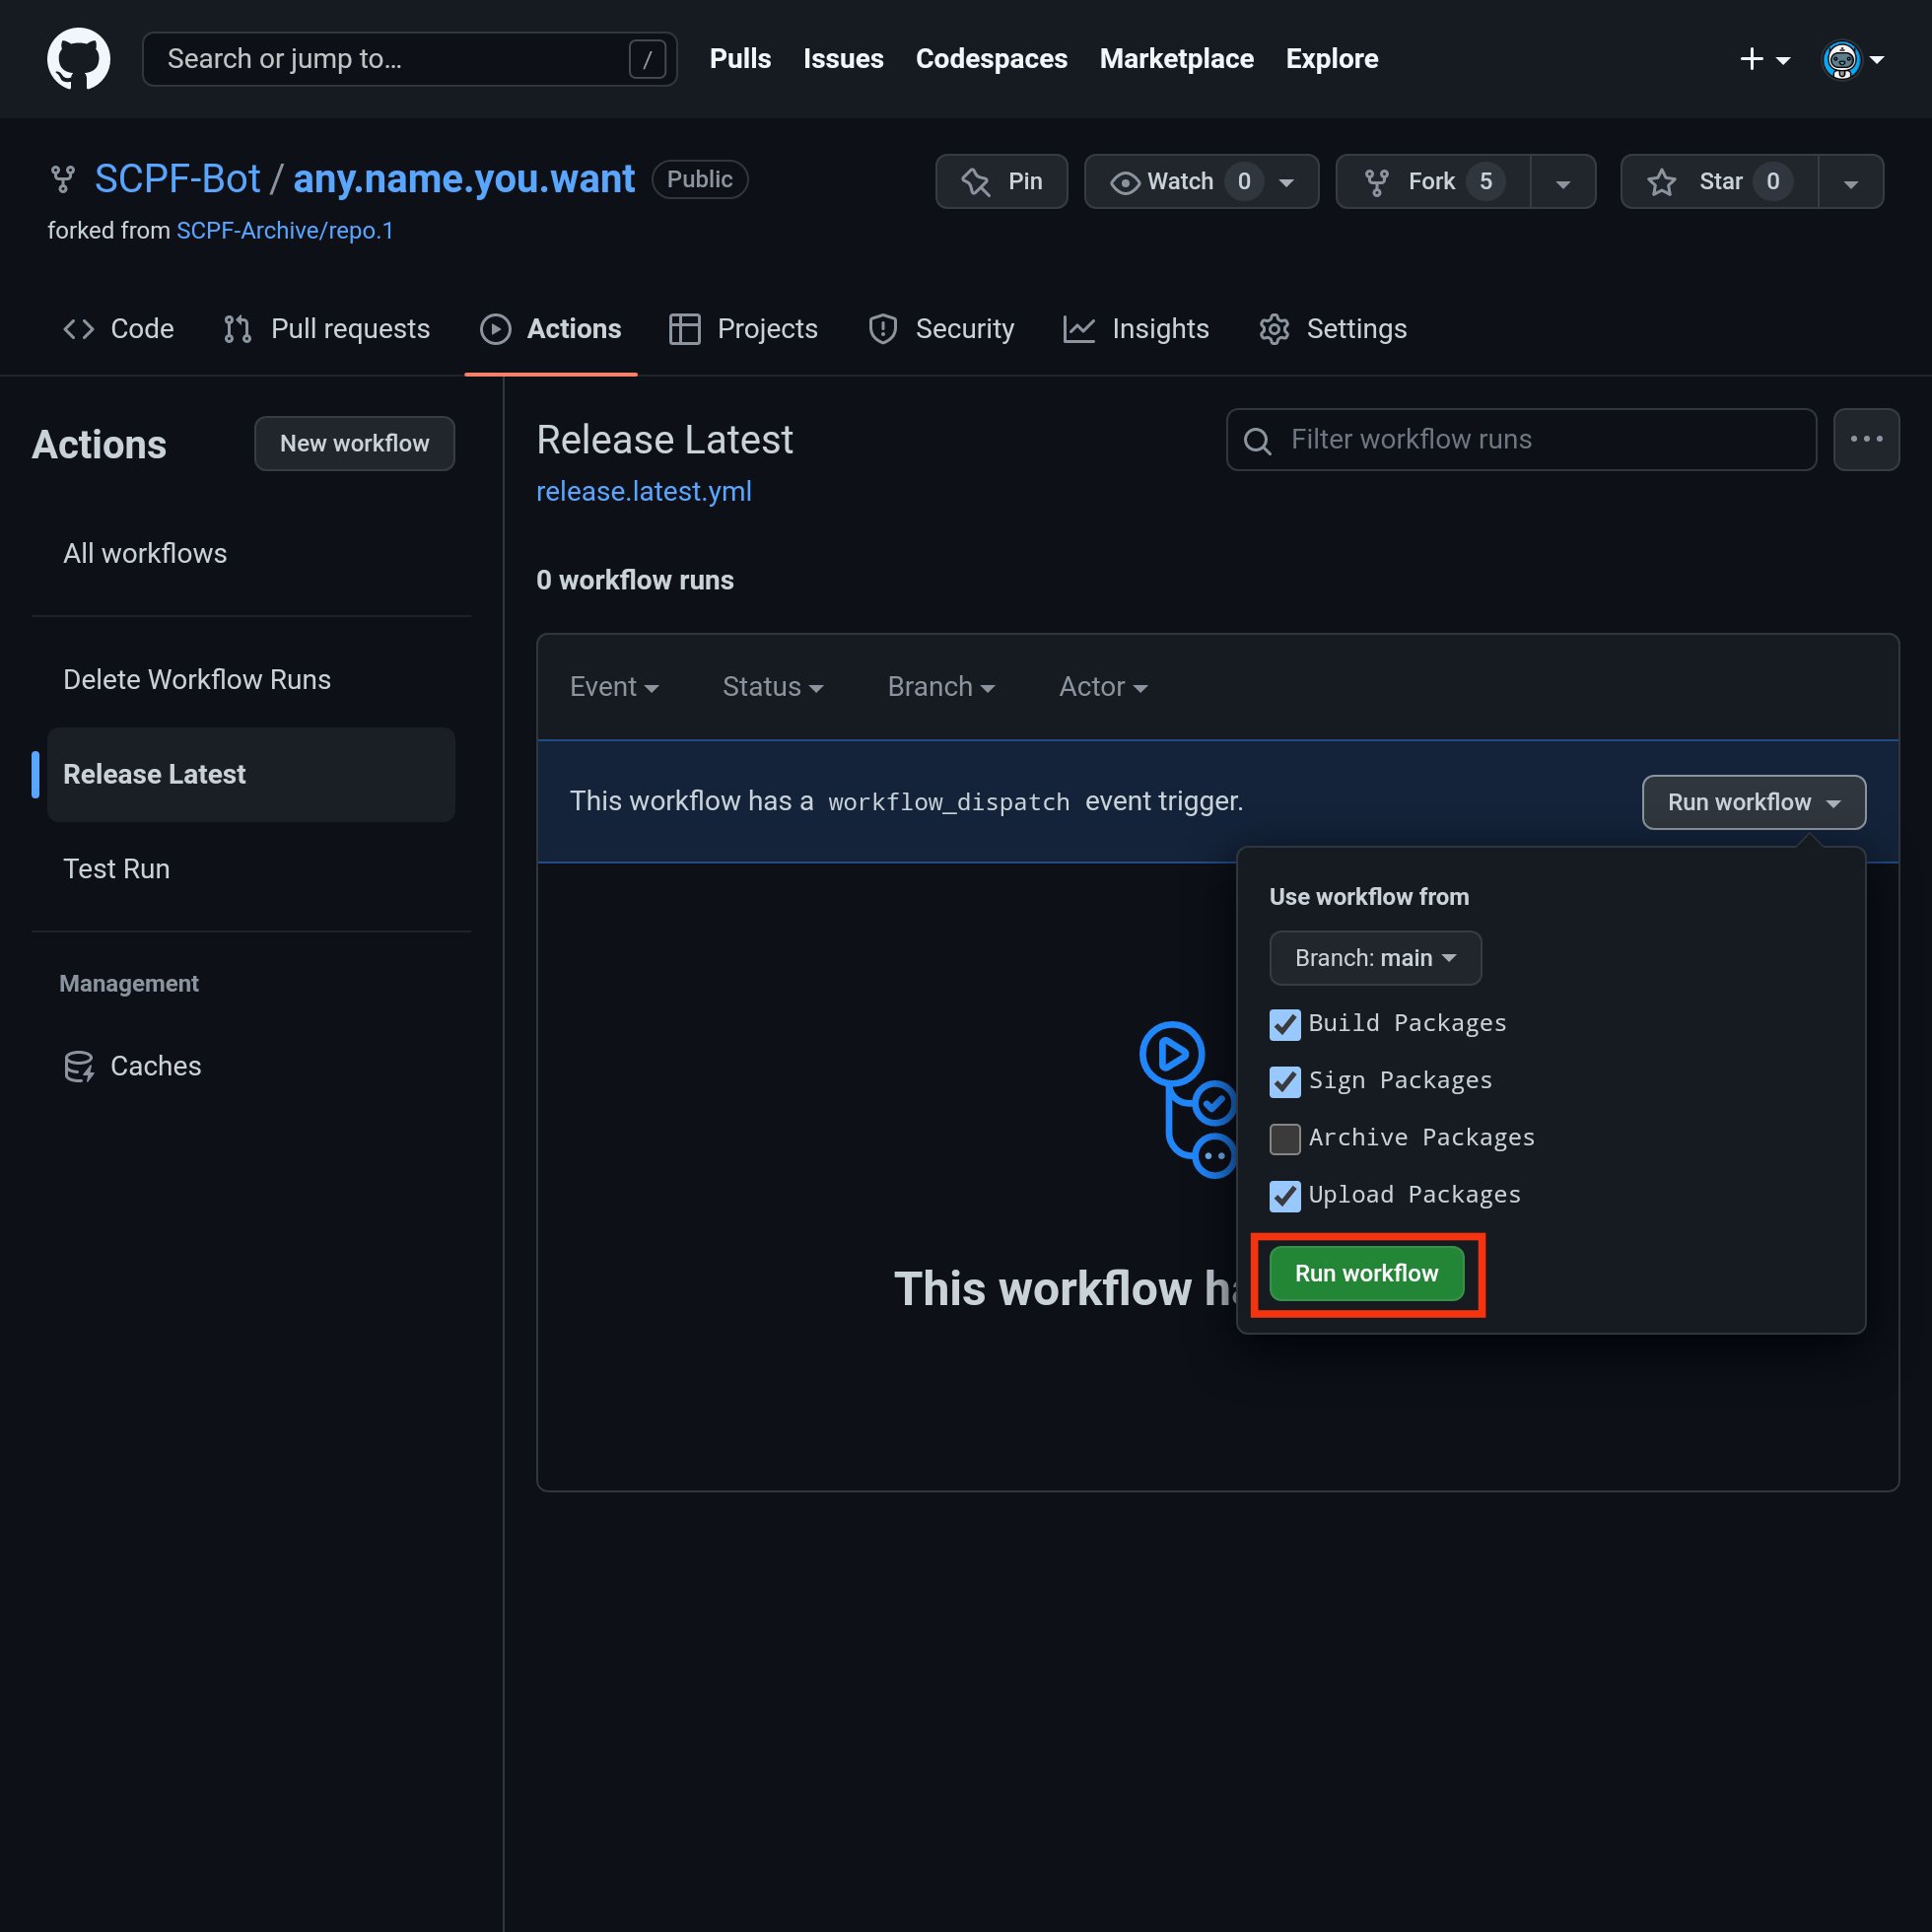Expand the Branch: main selector
The width and height of the screenshot is (1932, 1932).
click(1374, 958)
